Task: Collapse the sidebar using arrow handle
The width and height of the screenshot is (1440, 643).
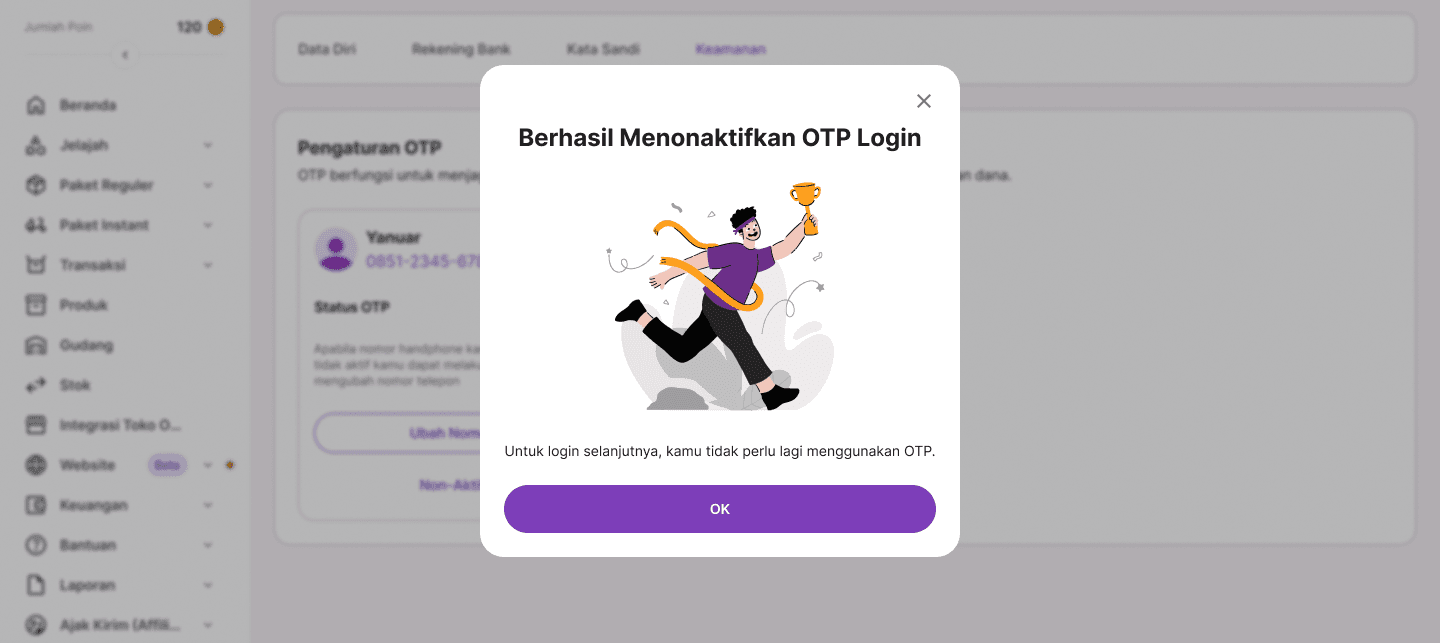Action: (x=125, y=55)
